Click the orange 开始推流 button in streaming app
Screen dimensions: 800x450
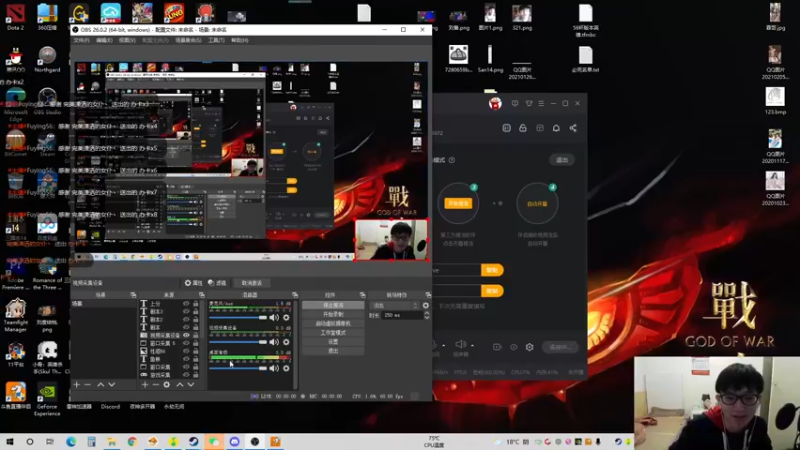click(x=458, y=204)
